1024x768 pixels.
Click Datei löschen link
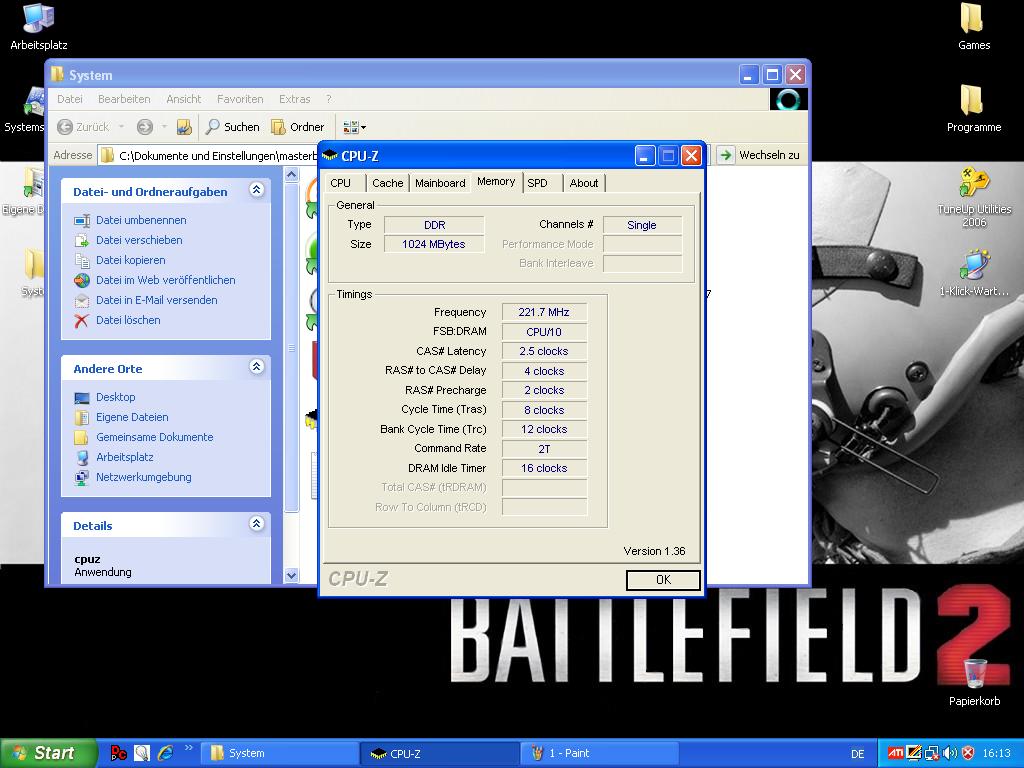tap(128, 320)
